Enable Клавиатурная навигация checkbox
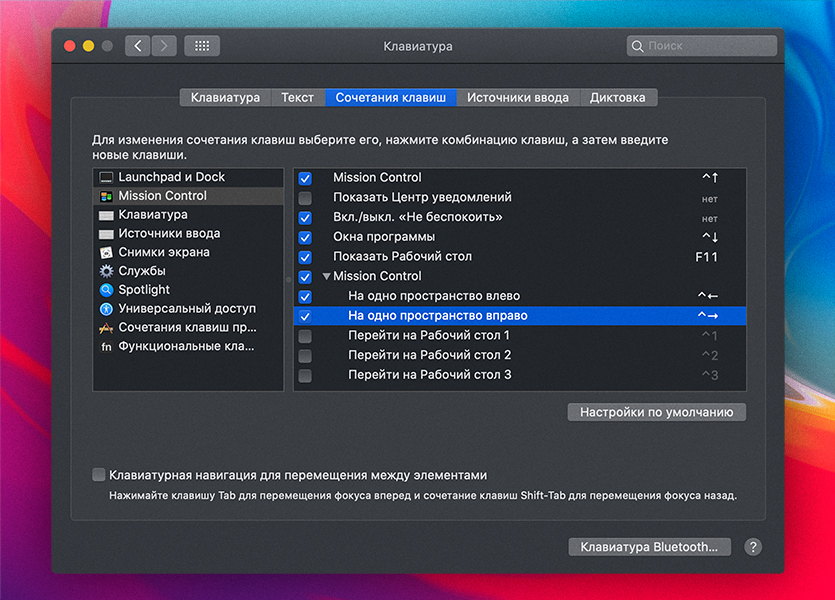835x600 pixels. [99, 475]
